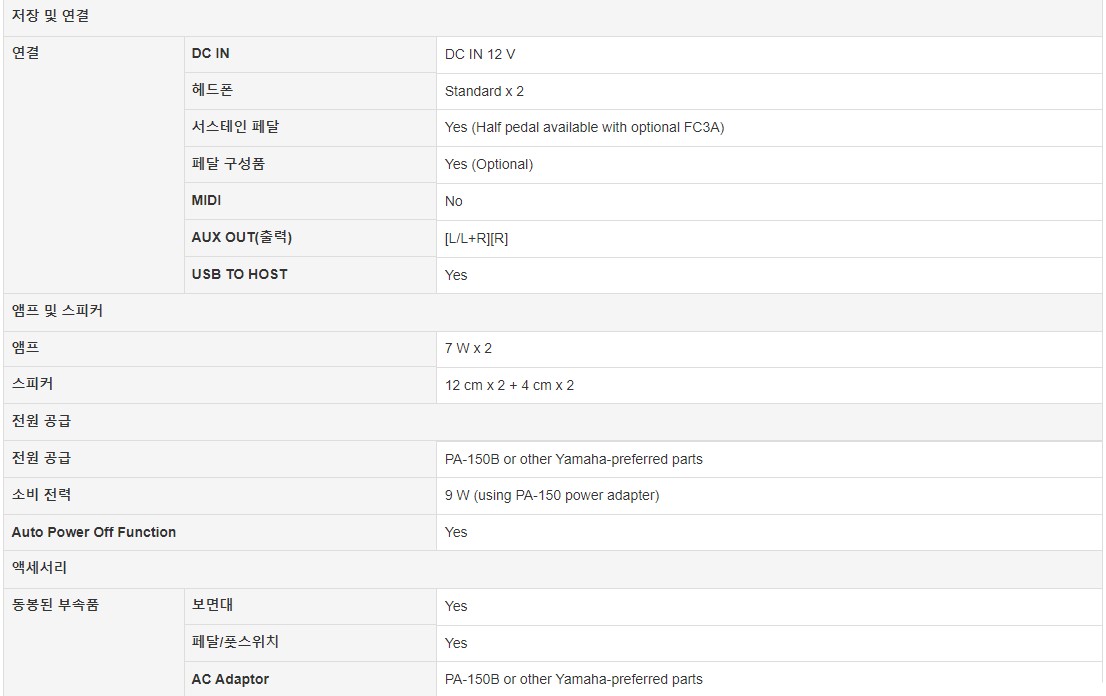The height and width of the screenshot is (696, 1106).
Task: Select the AUX OUT(출력) label
Action: click(x=241, y=237)
